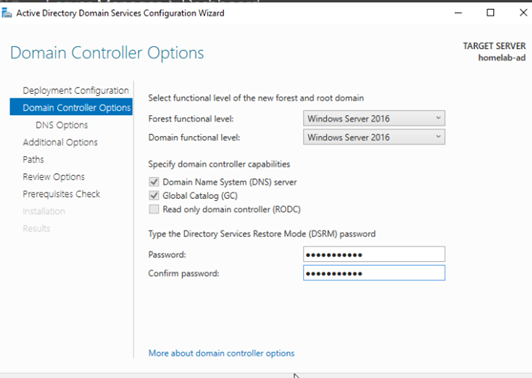Click the homelab-ad target server name
Image resolution: width=532 pixels, height=378 pixels.
[502, 58]
